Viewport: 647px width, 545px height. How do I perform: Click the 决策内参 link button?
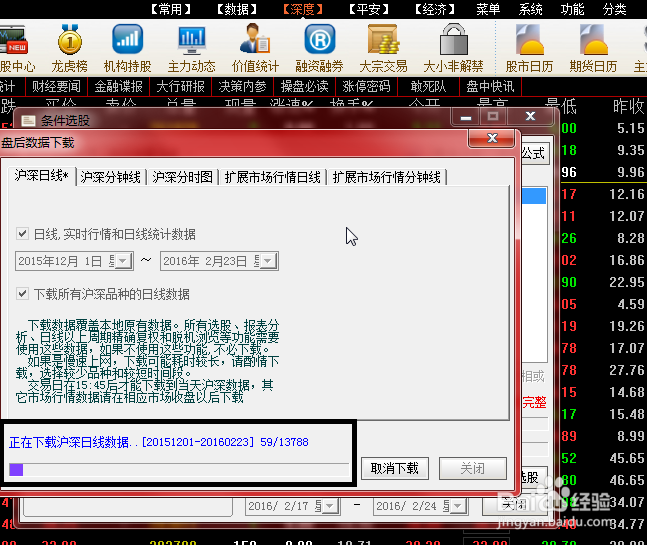243,86
